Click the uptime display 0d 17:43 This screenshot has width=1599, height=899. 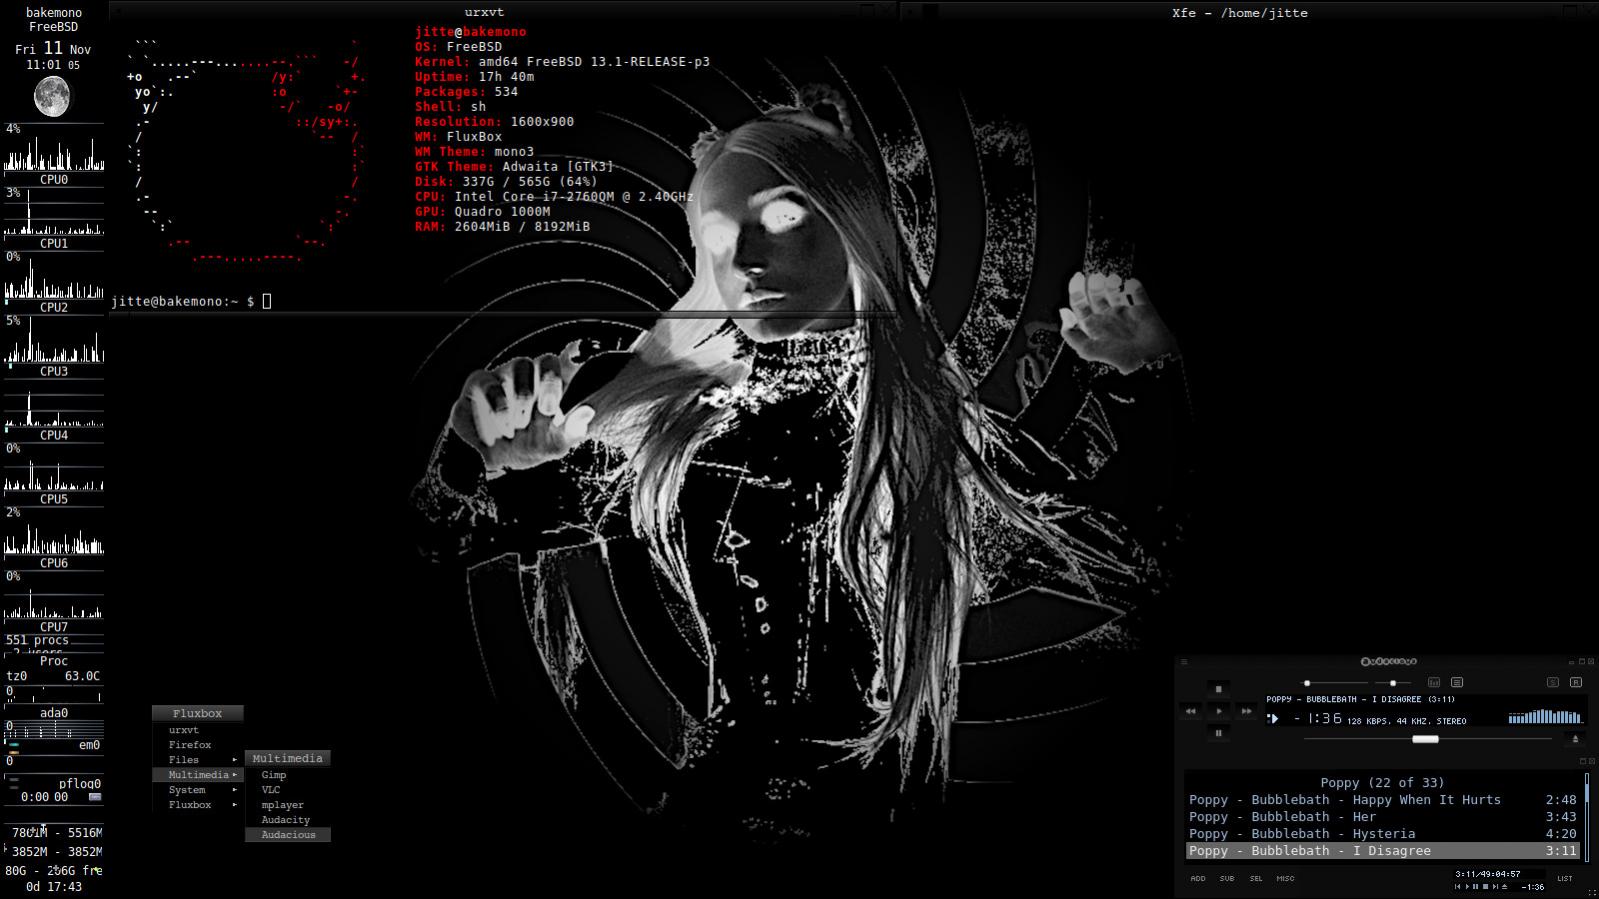click(x=54, y=887)
